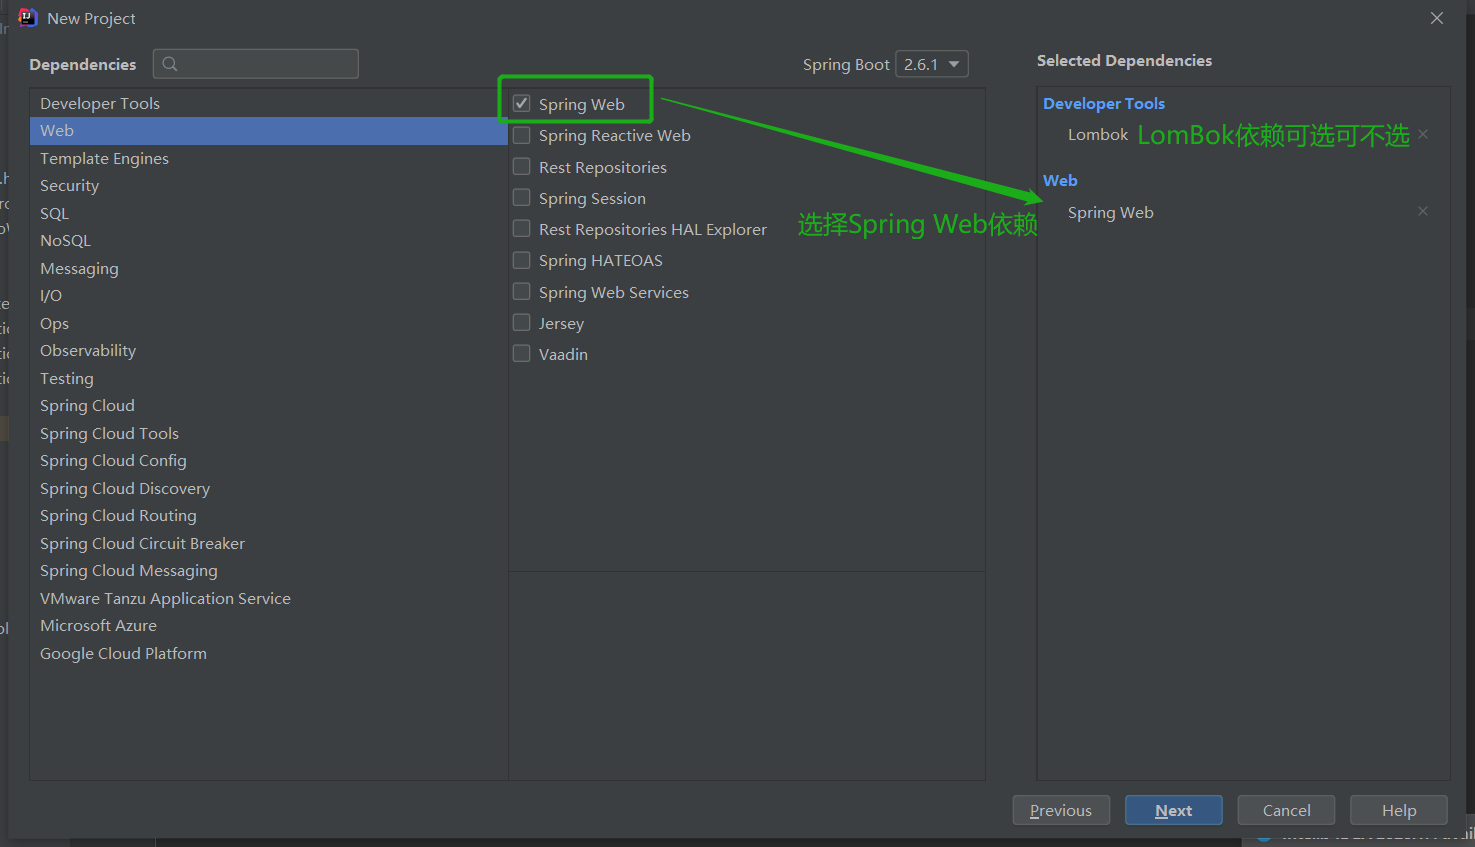1475x847 pixels.
Task: Choose the NoSQL category
Action: pyautogui.click(x=269, y=241)
